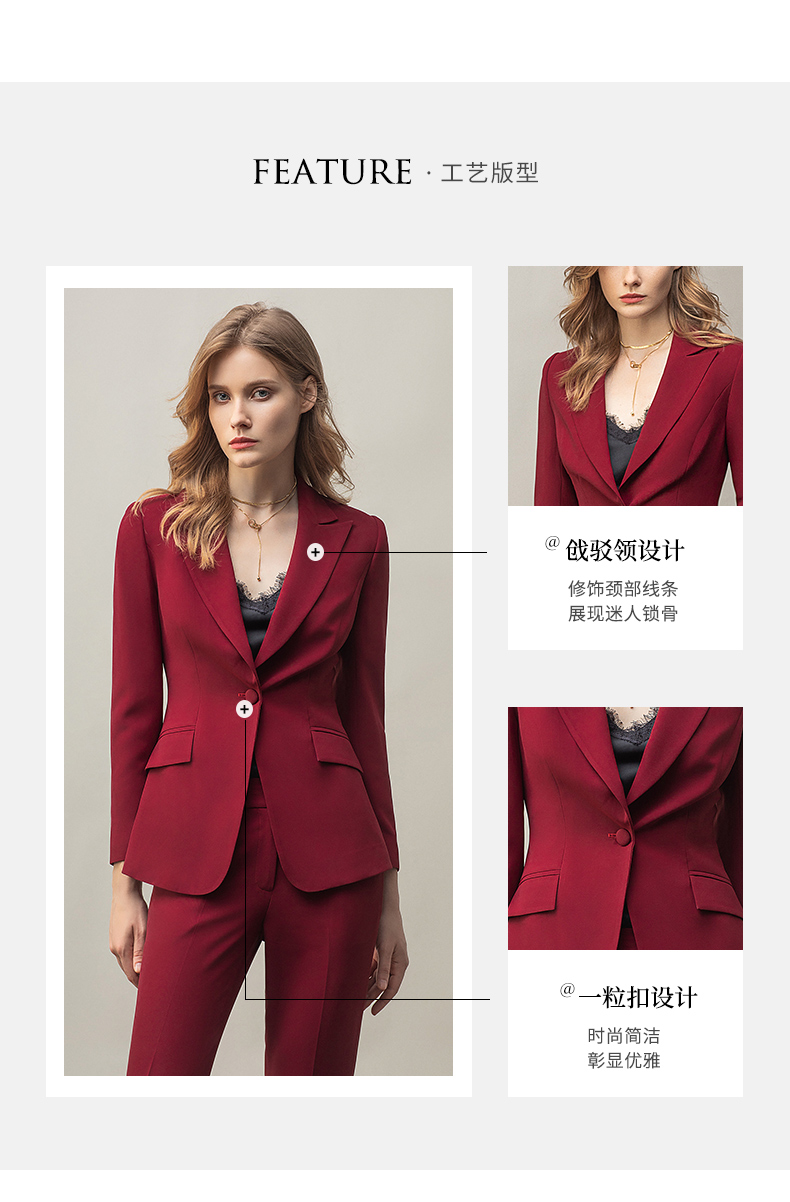The width and height of the screenshot is (790, 1202).
Task: Click the 彰显优雅 description line
Action: click(x=624, y=1061)
